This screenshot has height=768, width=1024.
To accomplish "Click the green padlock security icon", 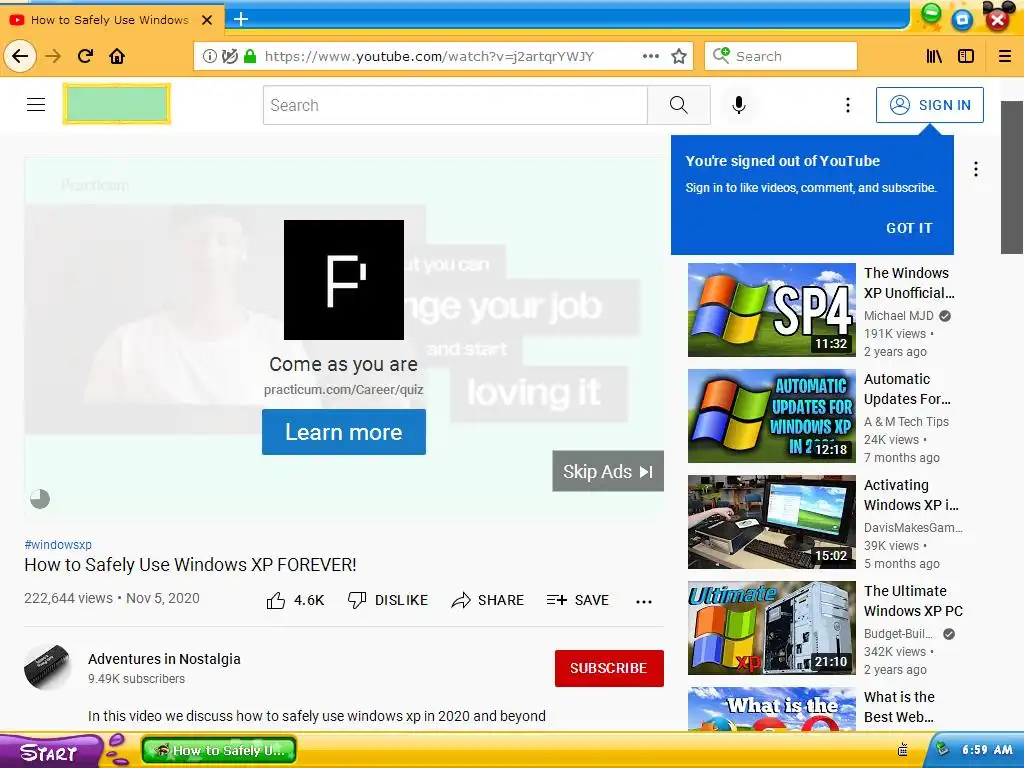I will pos(249,56).
